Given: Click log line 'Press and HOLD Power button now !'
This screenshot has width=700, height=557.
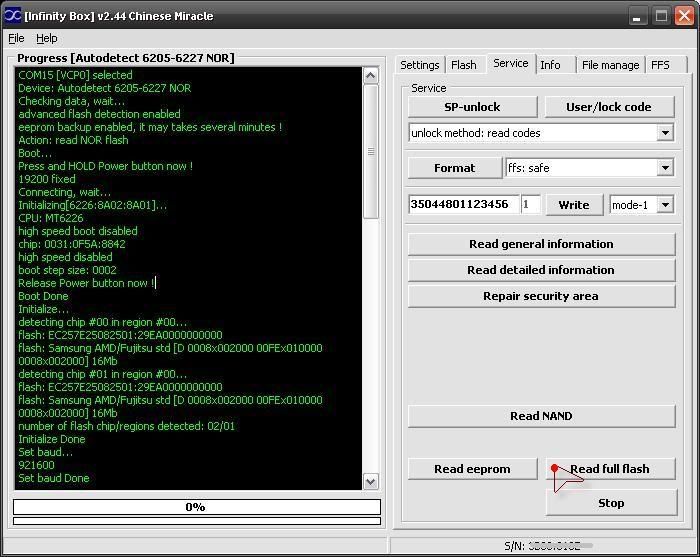Looking at the screenshot, I should (x=105, y=166).
